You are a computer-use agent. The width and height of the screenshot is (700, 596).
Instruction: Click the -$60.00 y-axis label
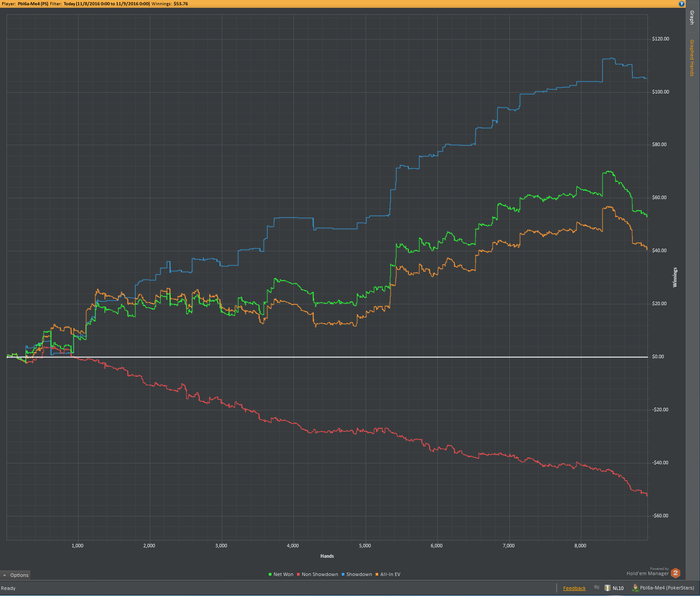click(660, 516)
